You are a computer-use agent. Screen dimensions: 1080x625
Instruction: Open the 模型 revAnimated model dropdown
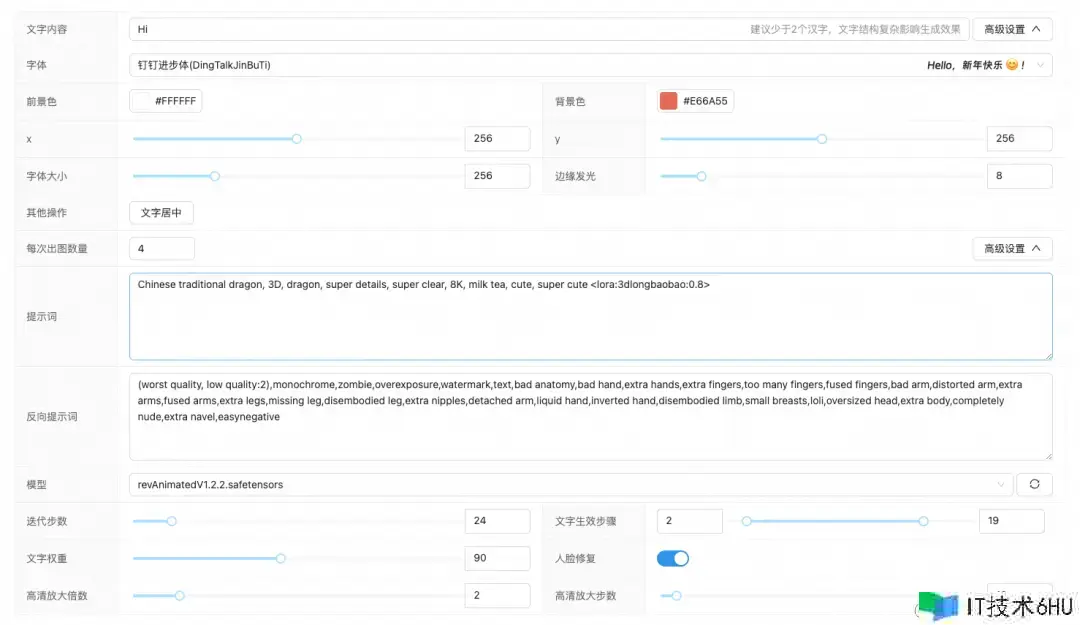[570, 485]
